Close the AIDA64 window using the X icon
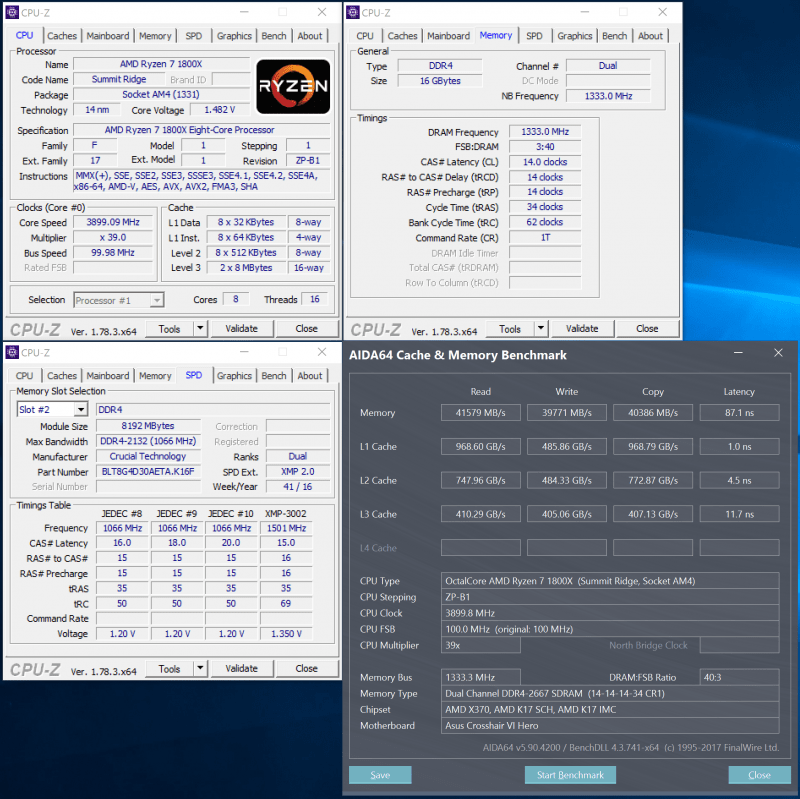The height and width of the screenshot is (799, 800). coord(778,353)
